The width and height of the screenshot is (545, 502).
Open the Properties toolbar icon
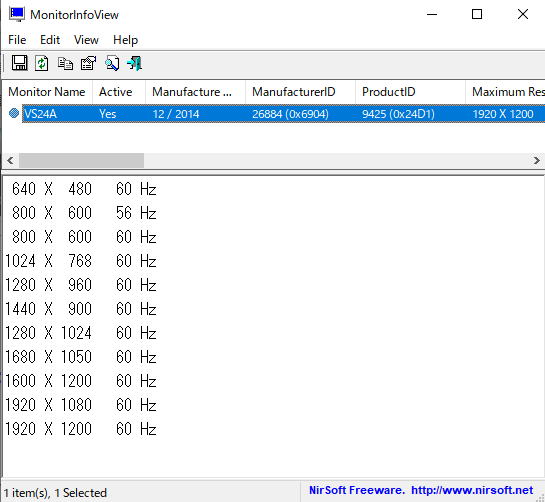88,63
